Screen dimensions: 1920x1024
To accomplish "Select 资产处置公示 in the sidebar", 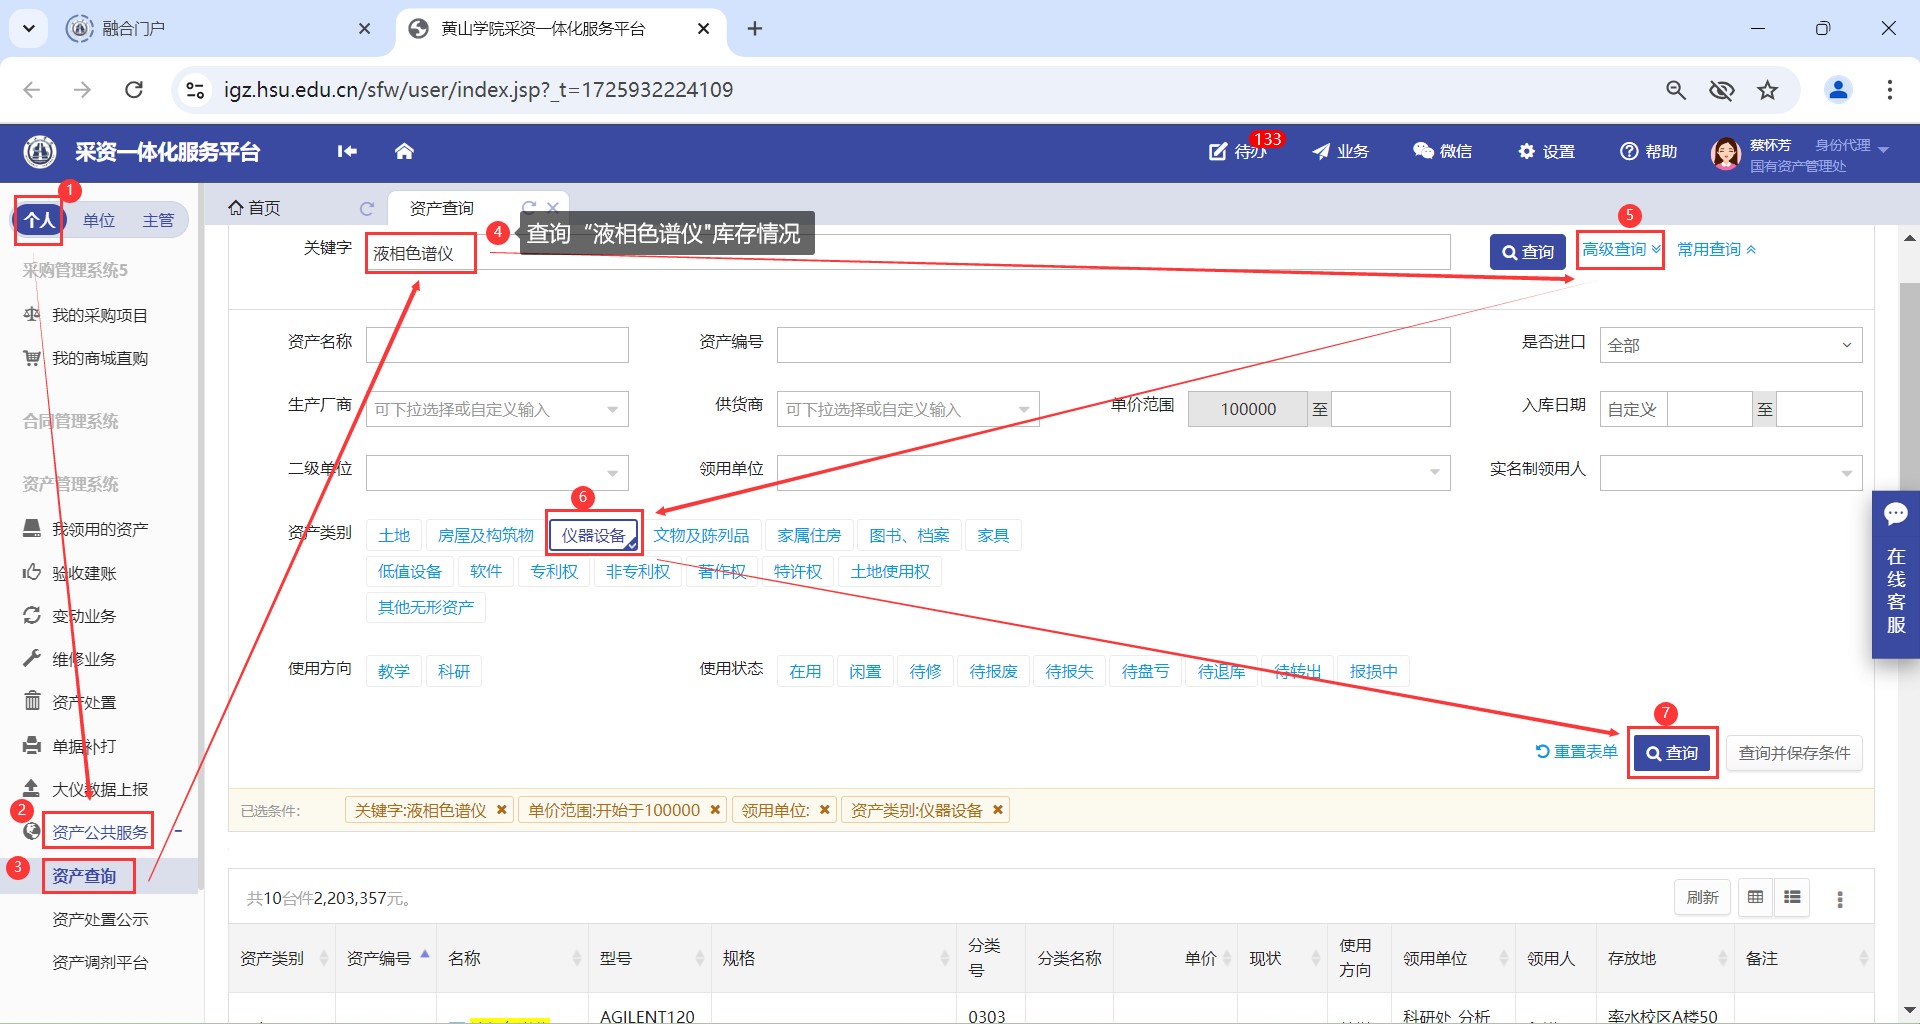I will (100, 919).
